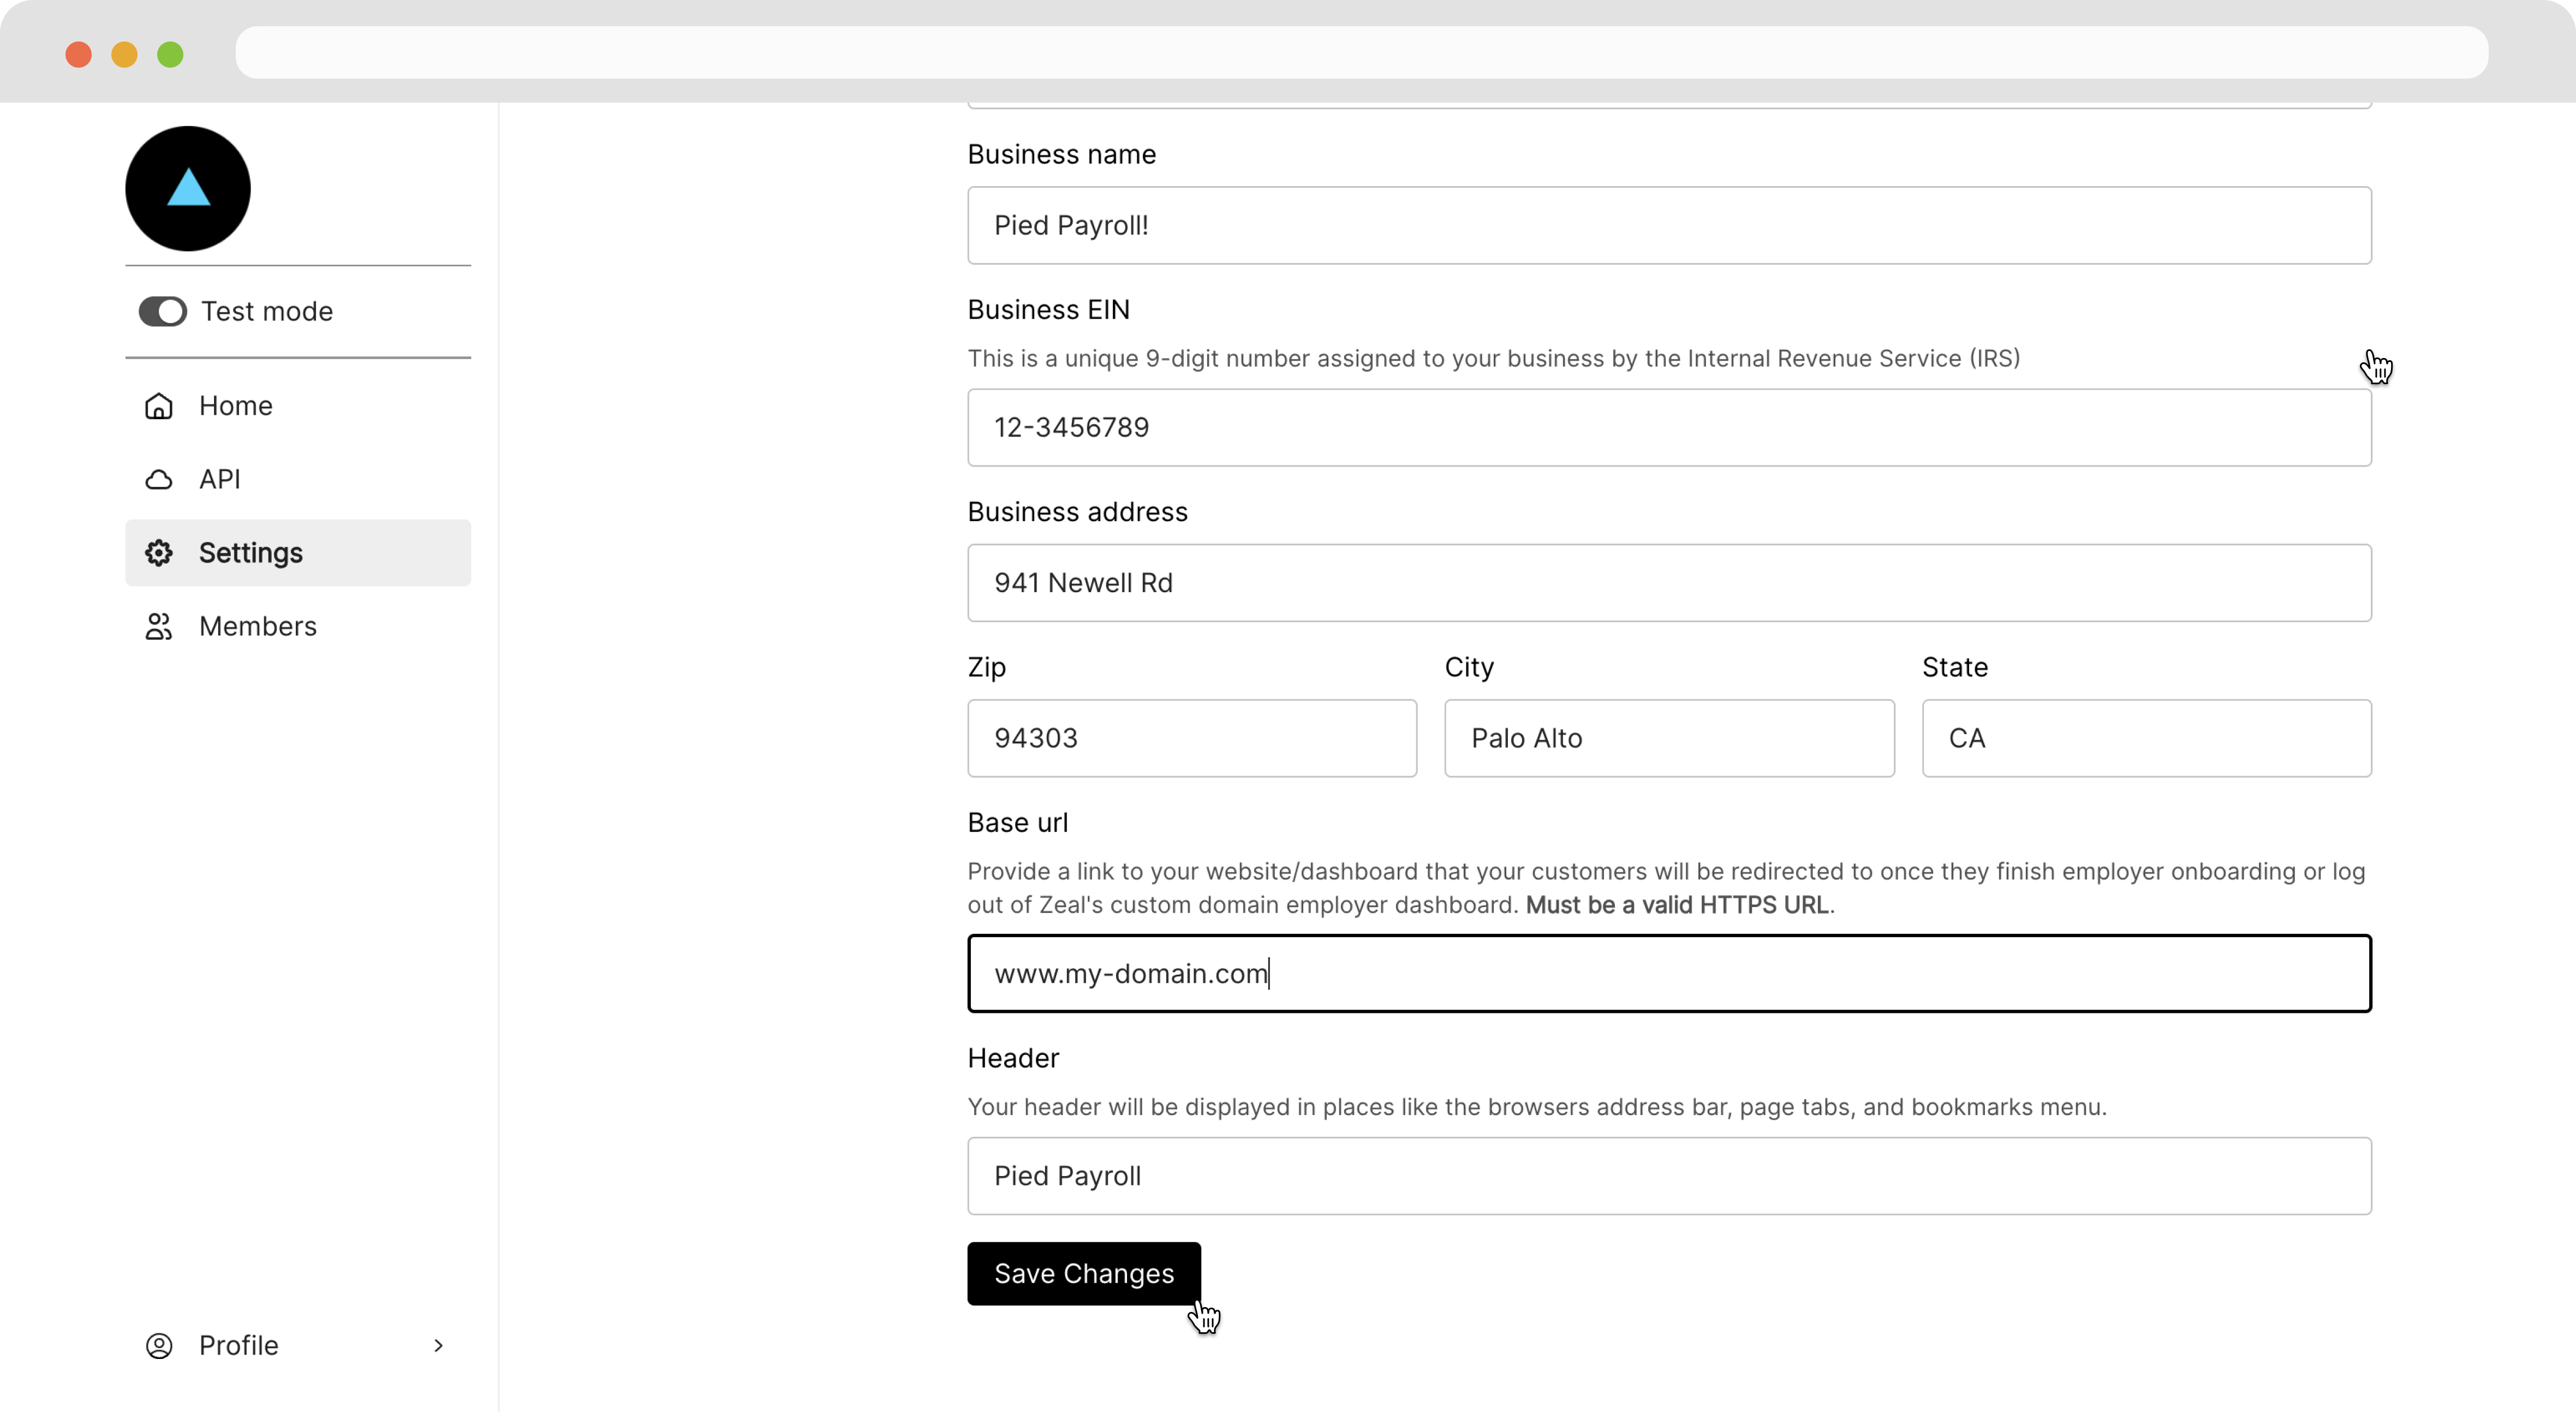Click the browser address bar
Image resolution: width=2576 pixels, height=1413 pixels.
point(1361,52)
